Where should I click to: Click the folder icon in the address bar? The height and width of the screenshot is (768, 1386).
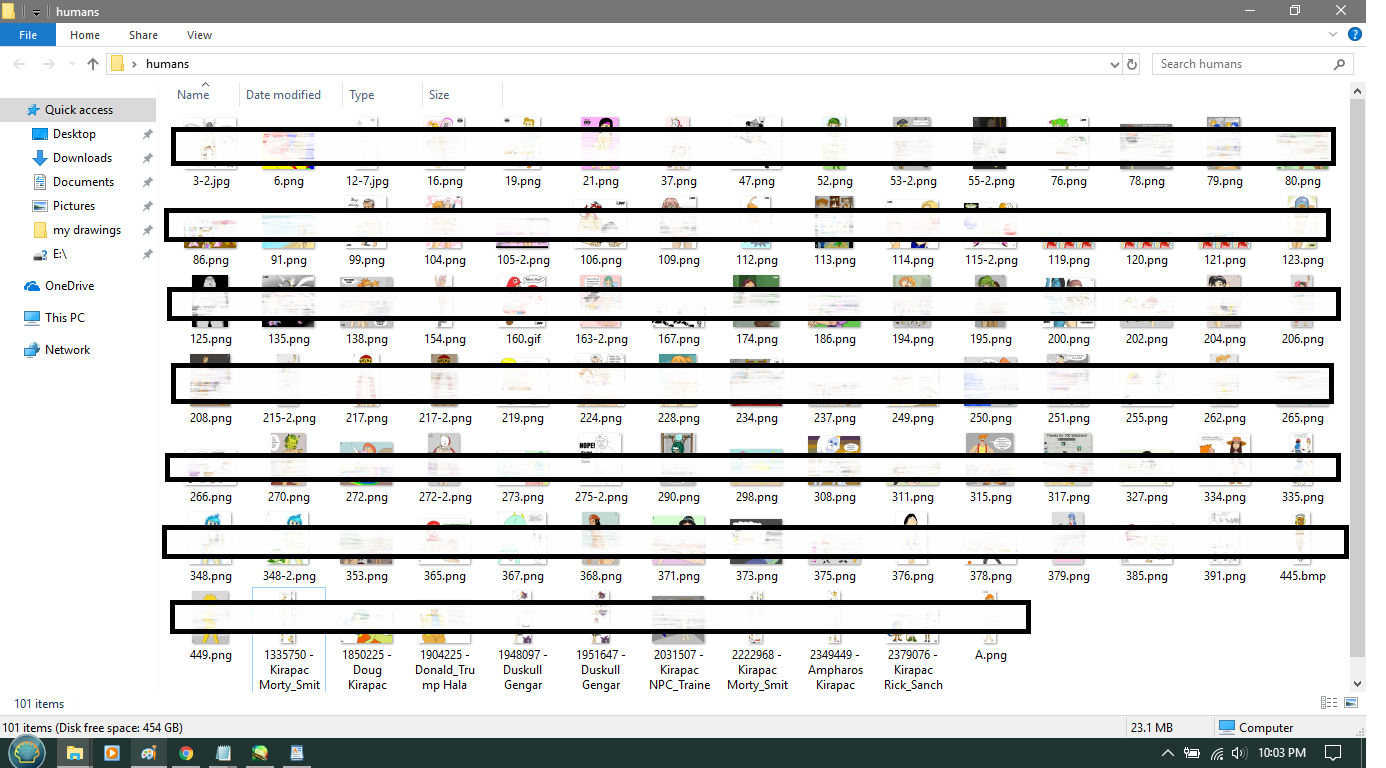[117, 64]
